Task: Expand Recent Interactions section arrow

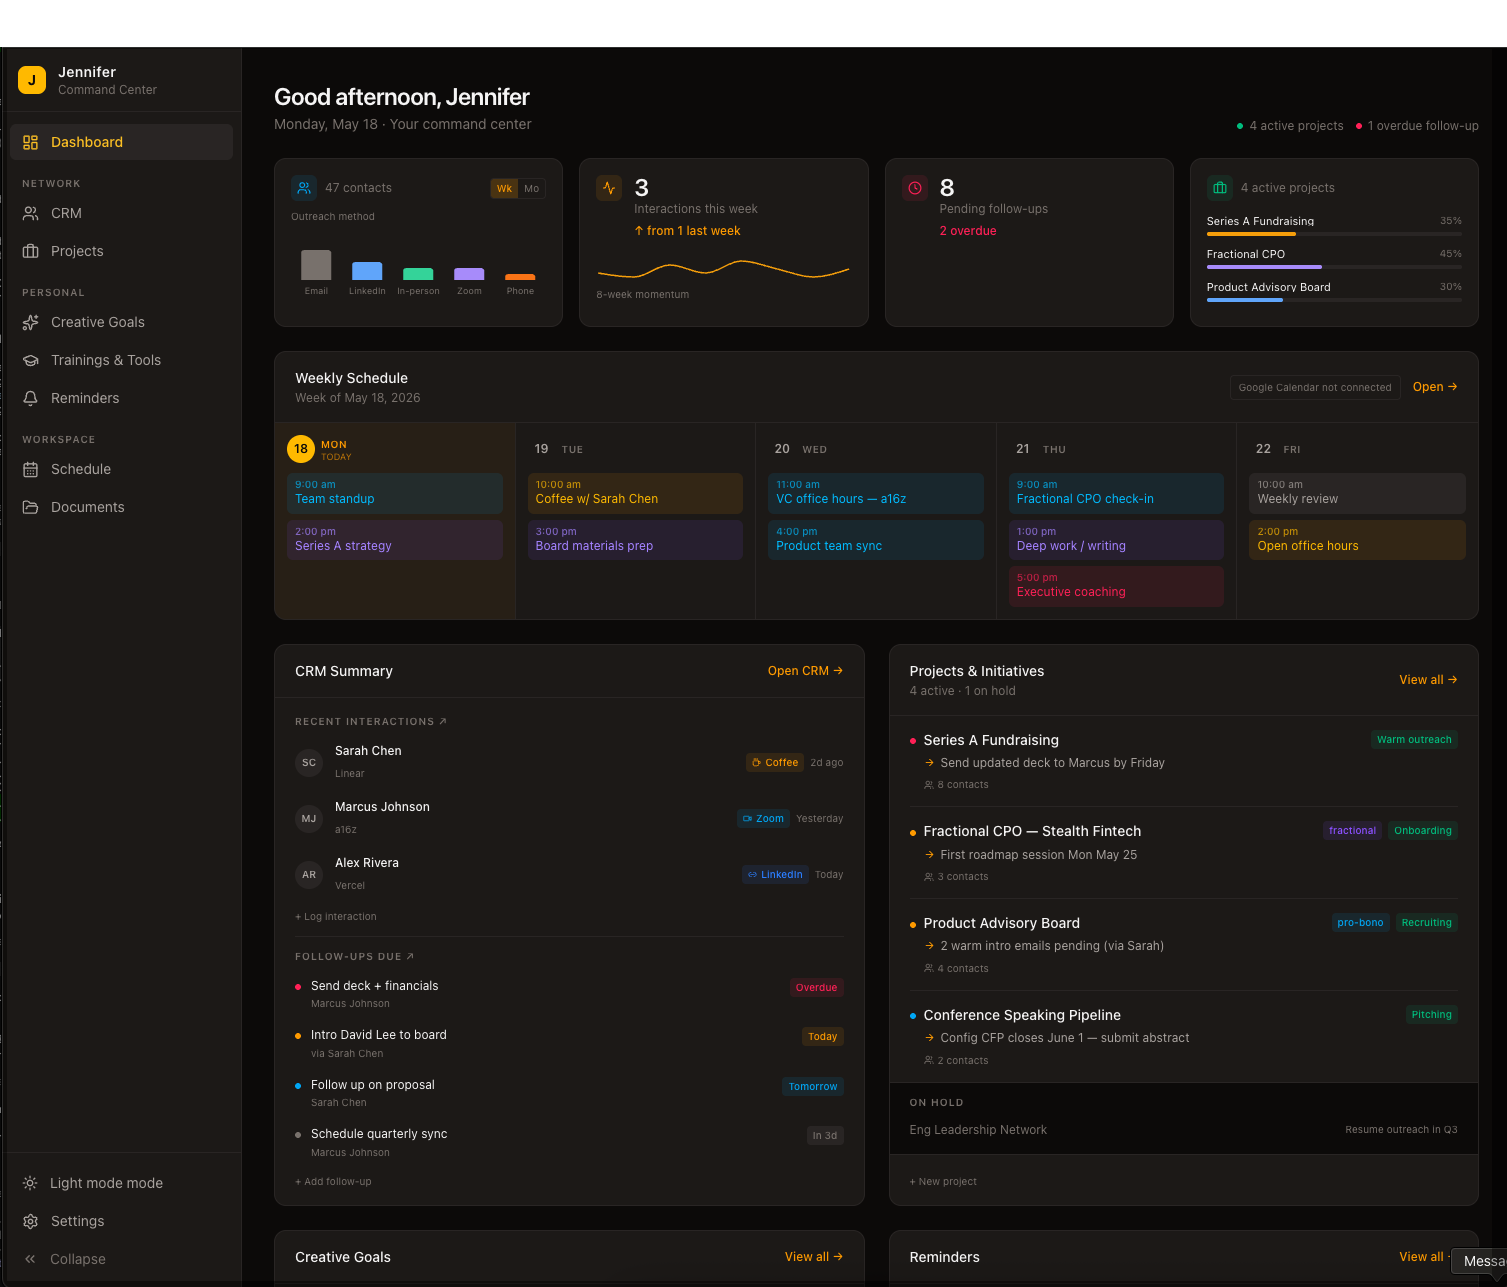Action: coord(443,721)
